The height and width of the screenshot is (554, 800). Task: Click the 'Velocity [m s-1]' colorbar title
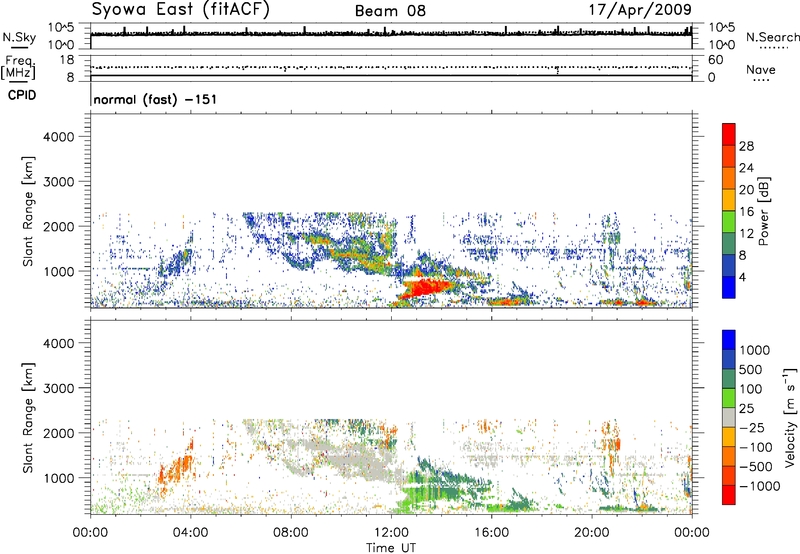pyautogui.click(x=790, y=417)
